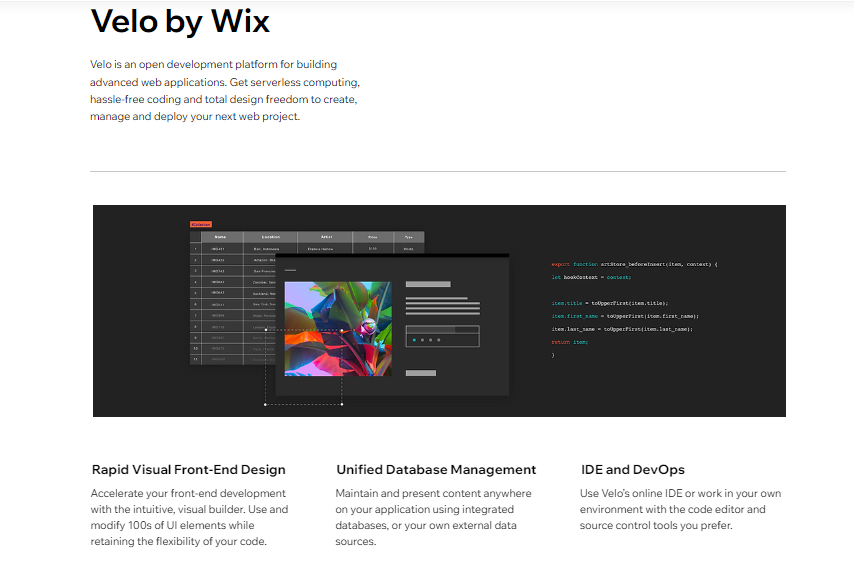The image size is (854, 580).
Task: Click the teal pagination dot in the mockup
Action: (414, 340)
